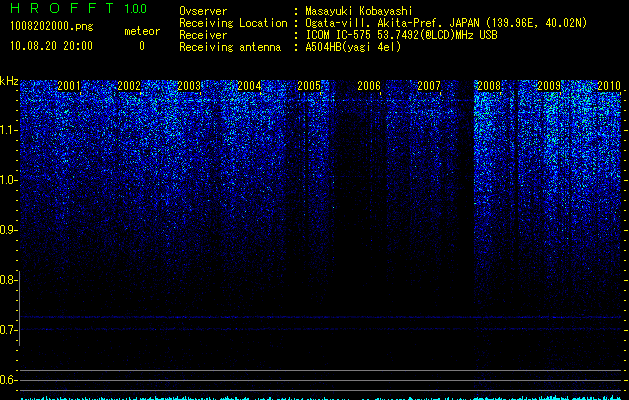The height and width of the screenshot is (400, 629).
Task: Click the Ovserver label
Action: [x=203, y=11]
